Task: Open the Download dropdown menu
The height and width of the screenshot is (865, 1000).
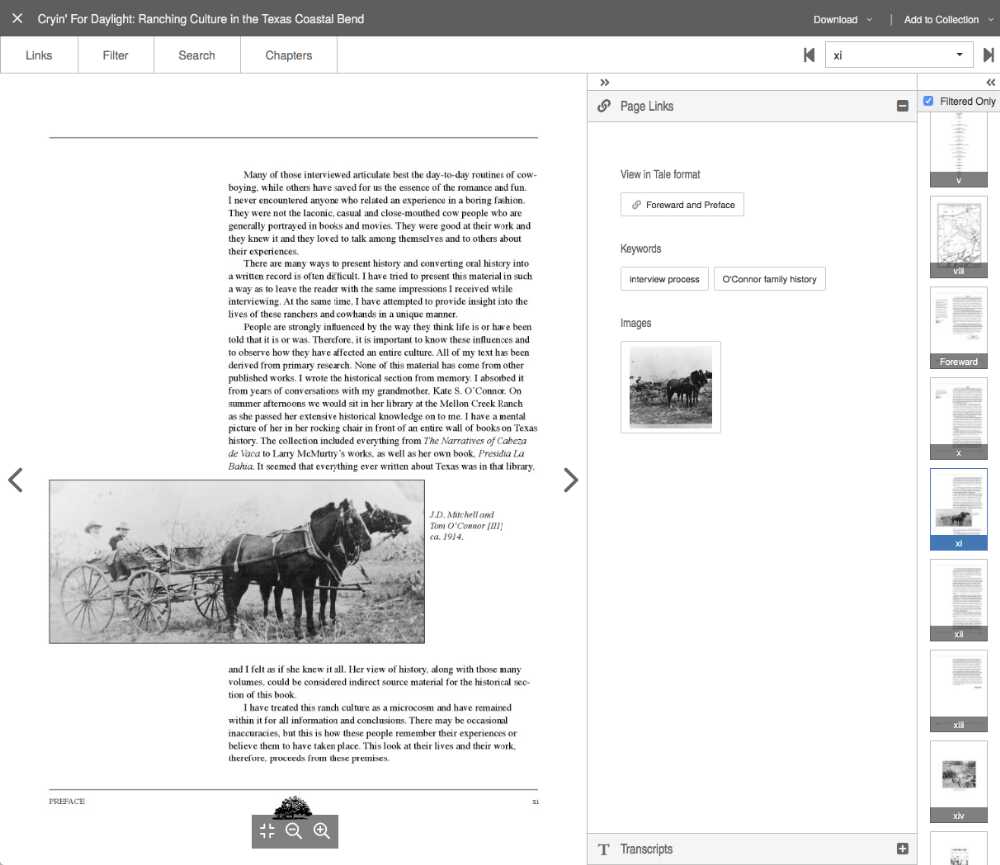Action: click(x=842, y=20)
